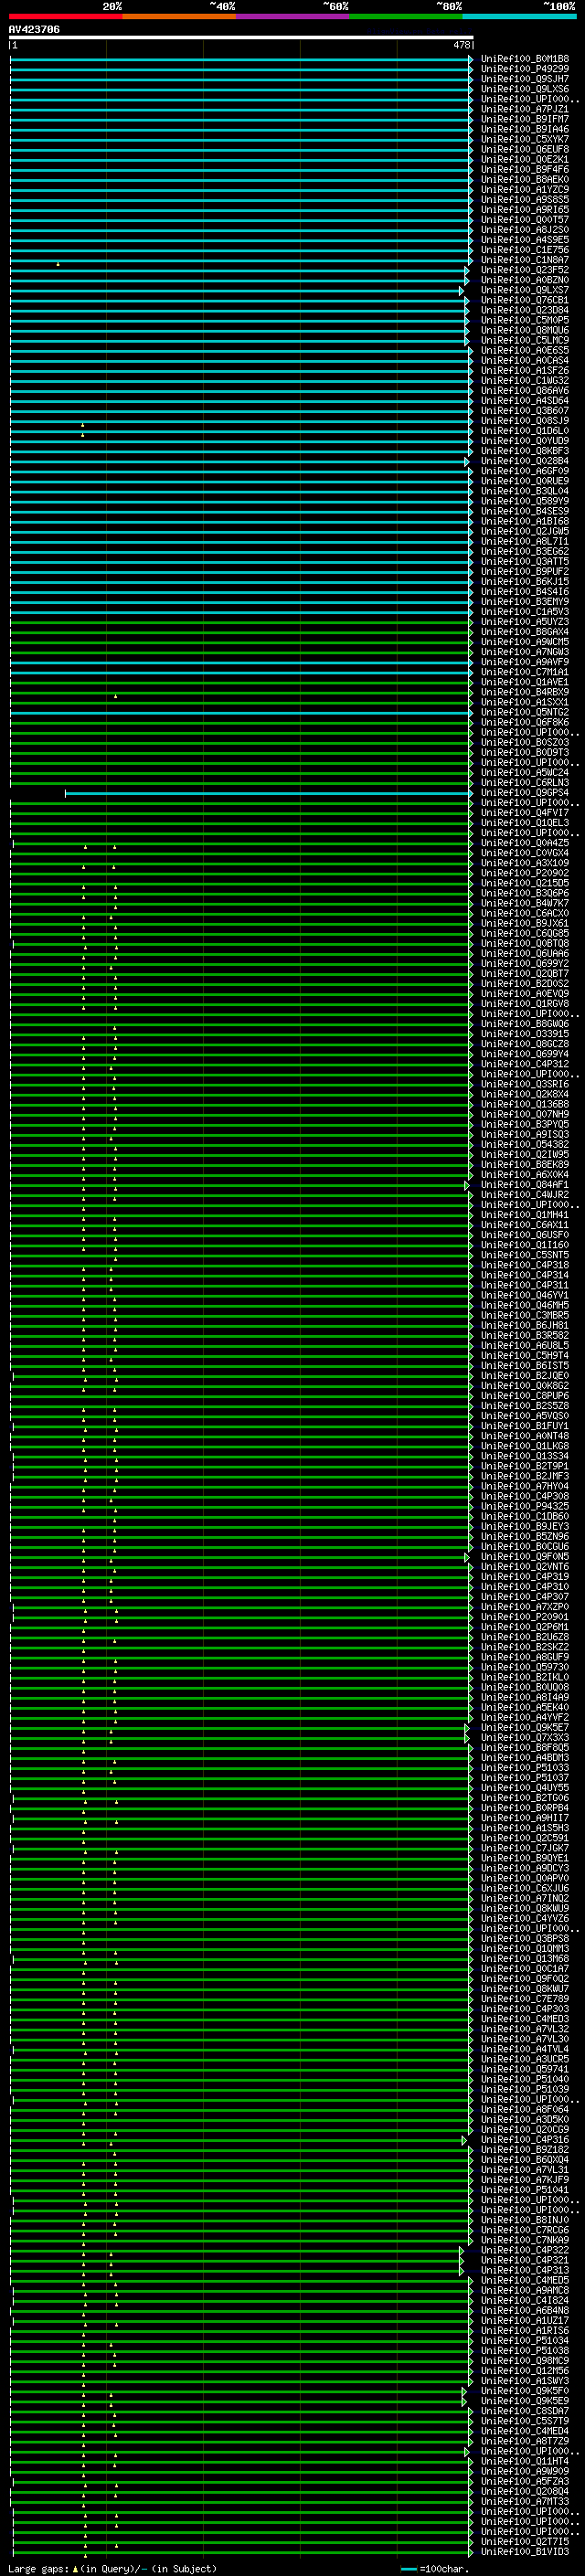Screen dimensions: 585x2576
Task: Click the cyan ~100% identity legend segment
Action: tap(520, 16)
